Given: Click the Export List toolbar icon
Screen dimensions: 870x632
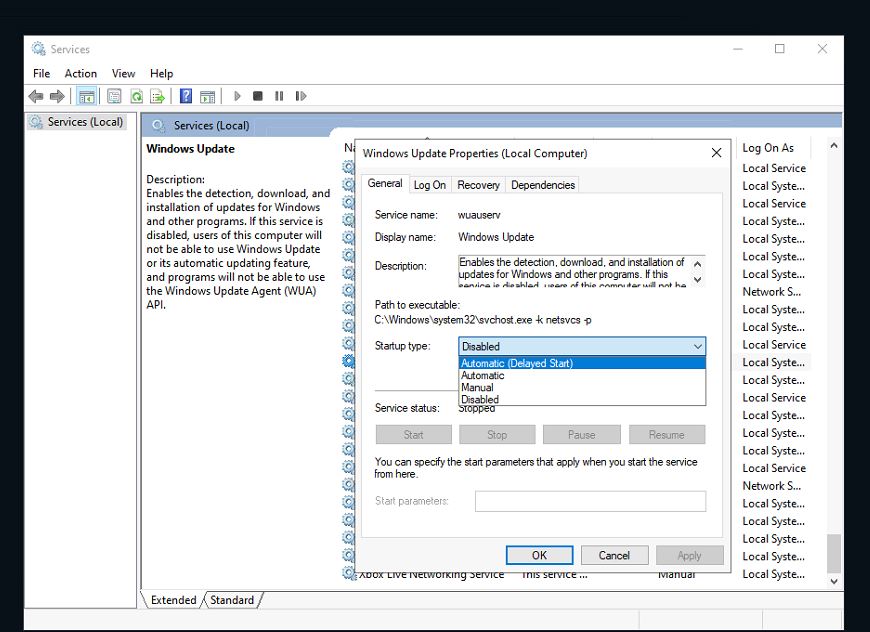Looking at the screenshot, I should (158, 97).
